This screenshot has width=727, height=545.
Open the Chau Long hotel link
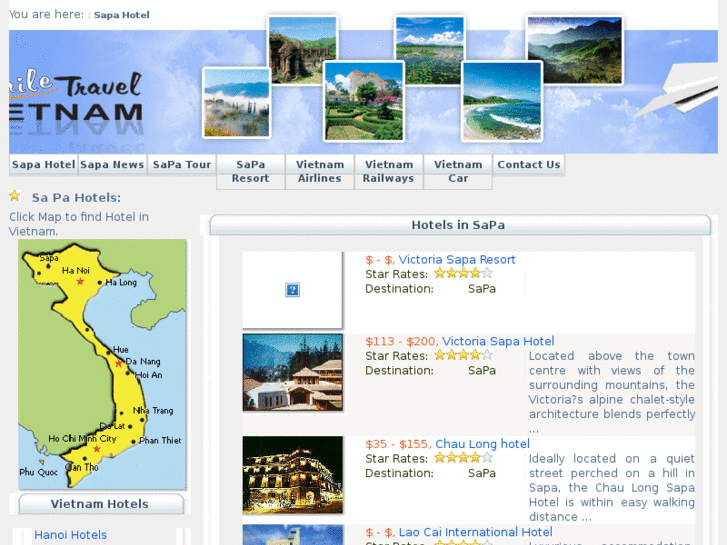(x=482, y=444)
